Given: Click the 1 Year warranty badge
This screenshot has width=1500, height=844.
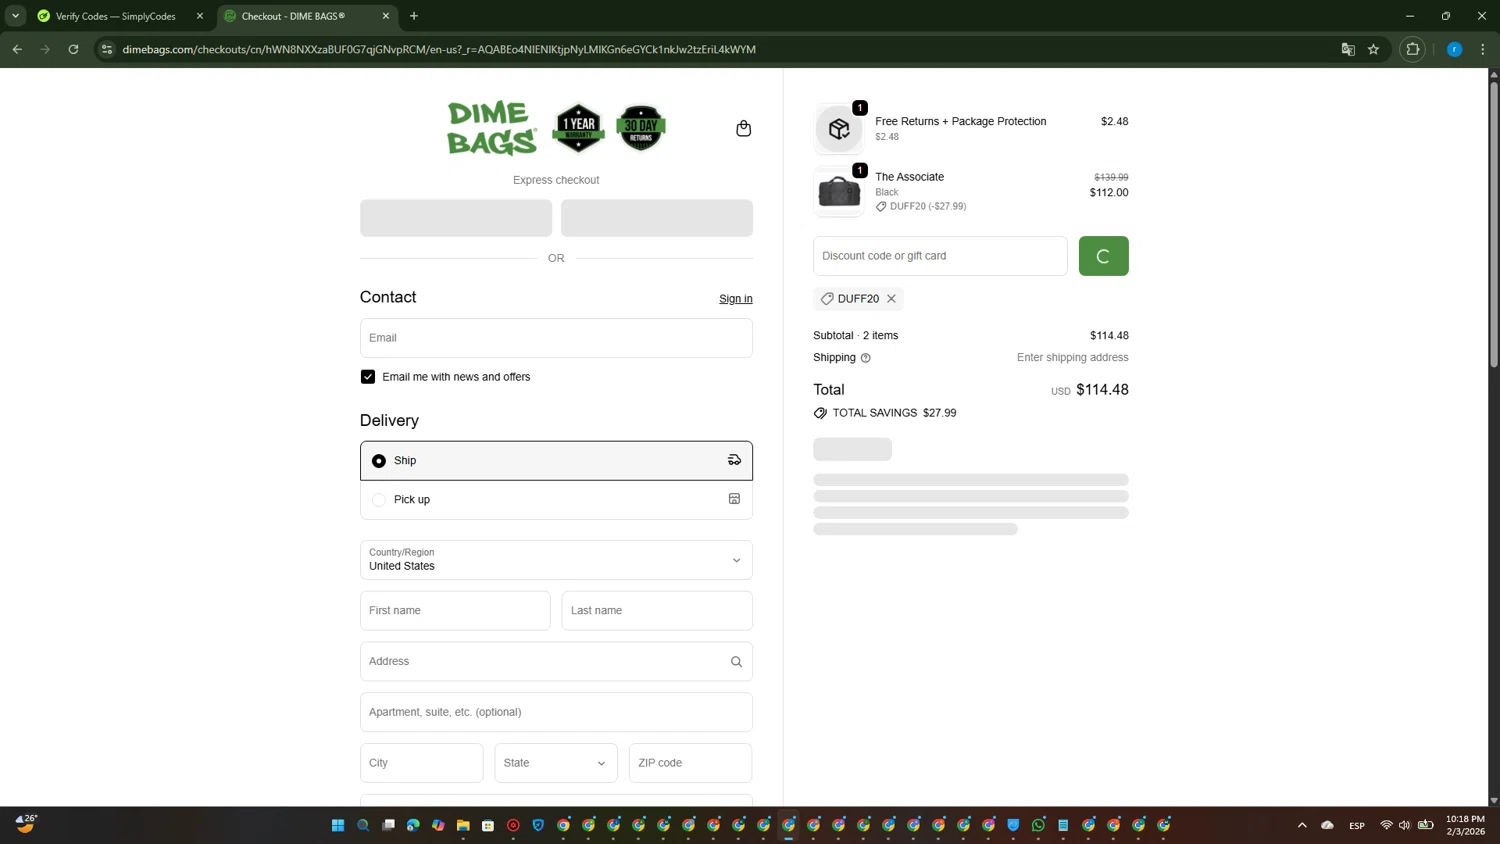Looking at the screenshot, I should click(x=579, y=128).
